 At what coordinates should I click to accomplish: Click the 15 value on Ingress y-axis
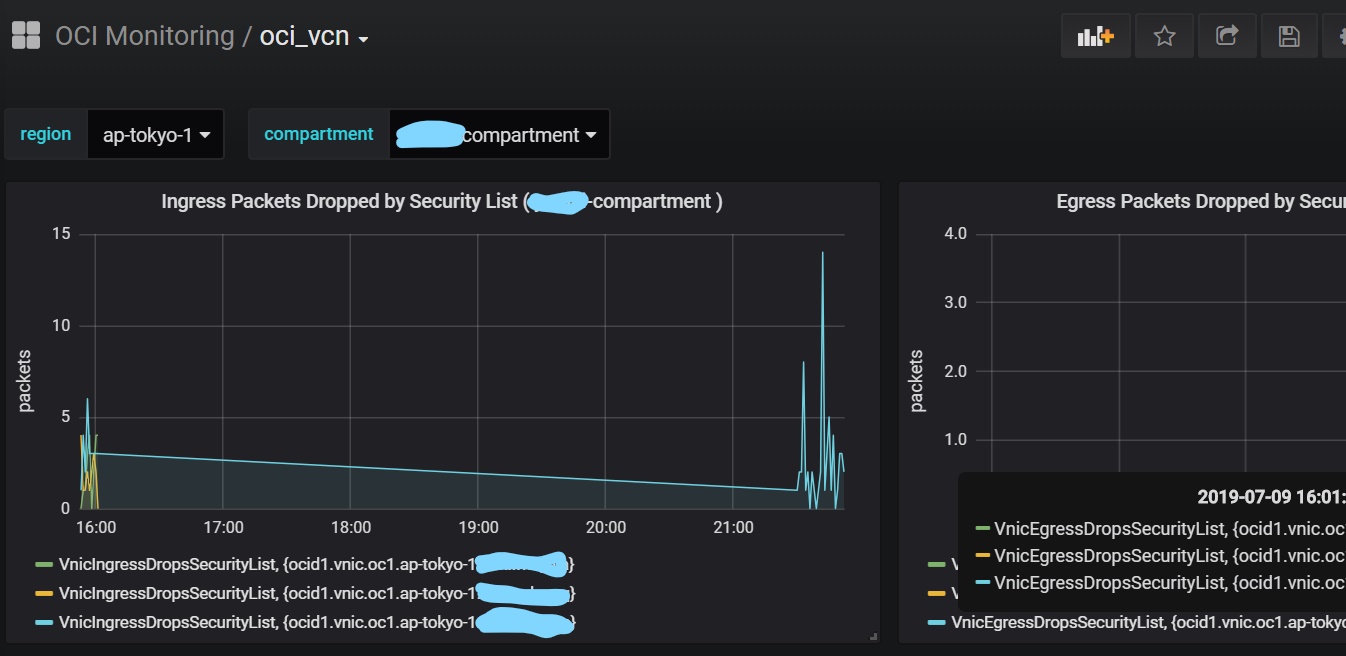click(x=61, y=233)
